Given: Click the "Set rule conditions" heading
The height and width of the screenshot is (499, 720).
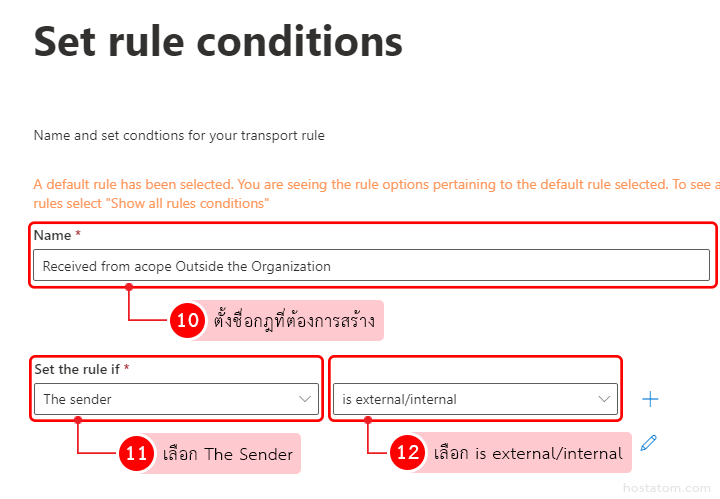Looking at the screenshot, I should click(218, 42).
